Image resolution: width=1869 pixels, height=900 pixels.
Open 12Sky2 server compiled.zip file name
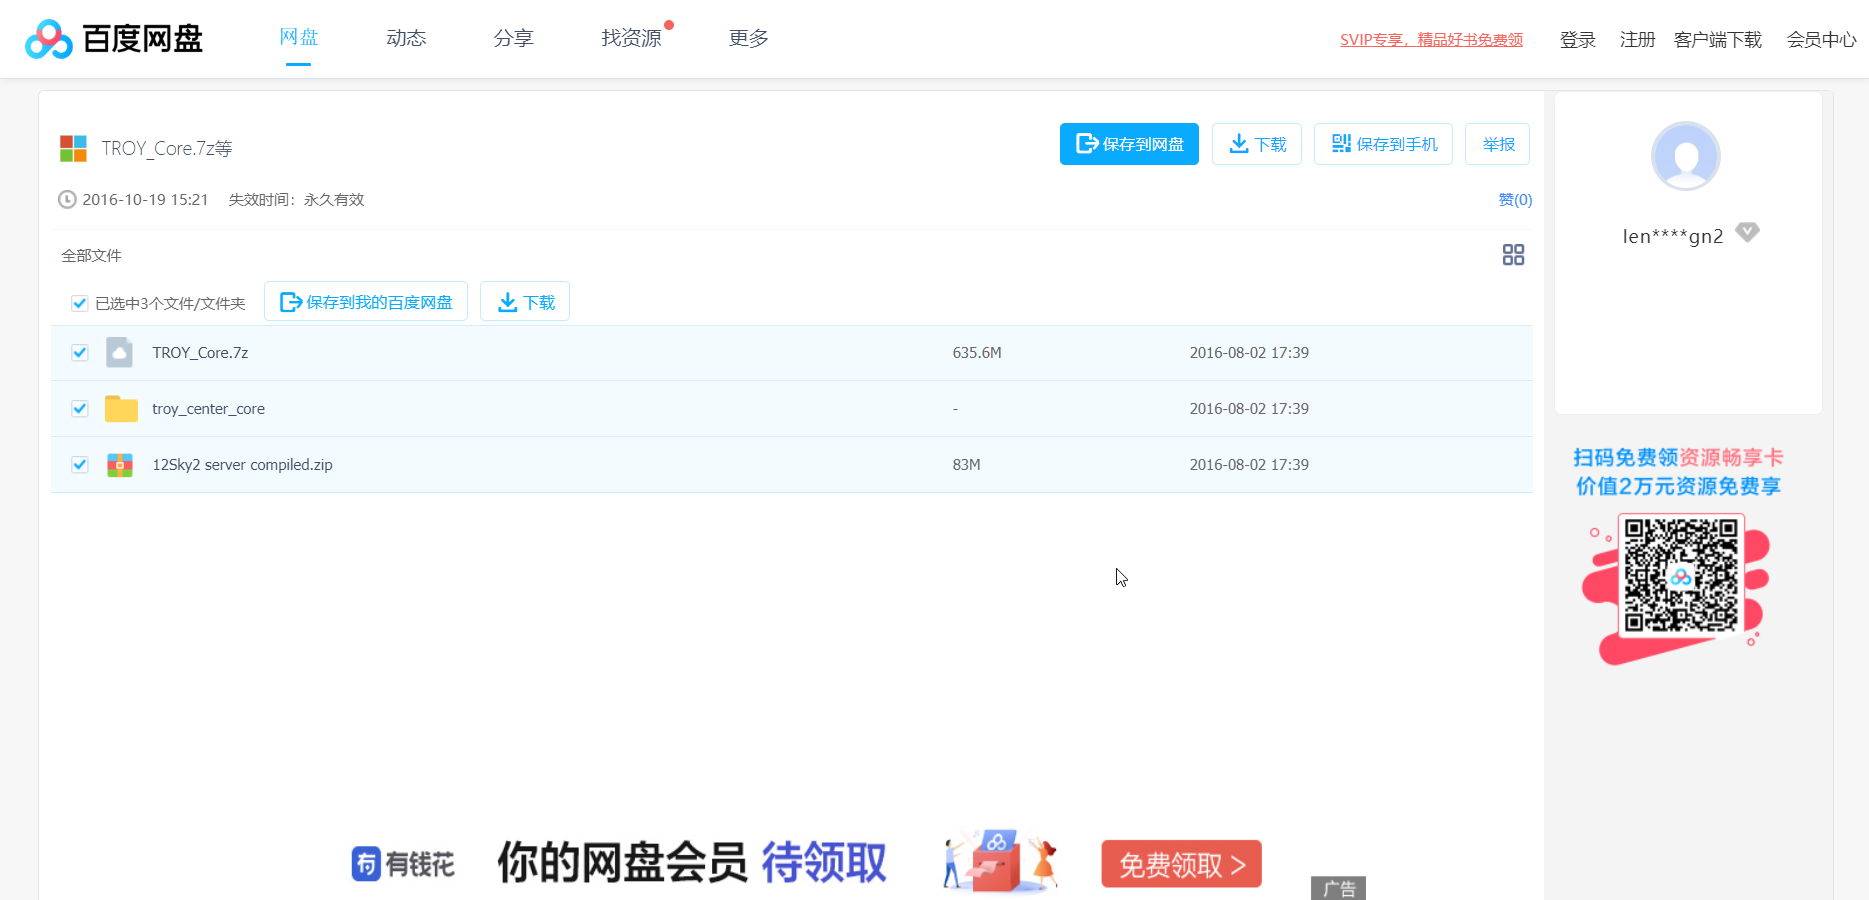coord(242,465)
